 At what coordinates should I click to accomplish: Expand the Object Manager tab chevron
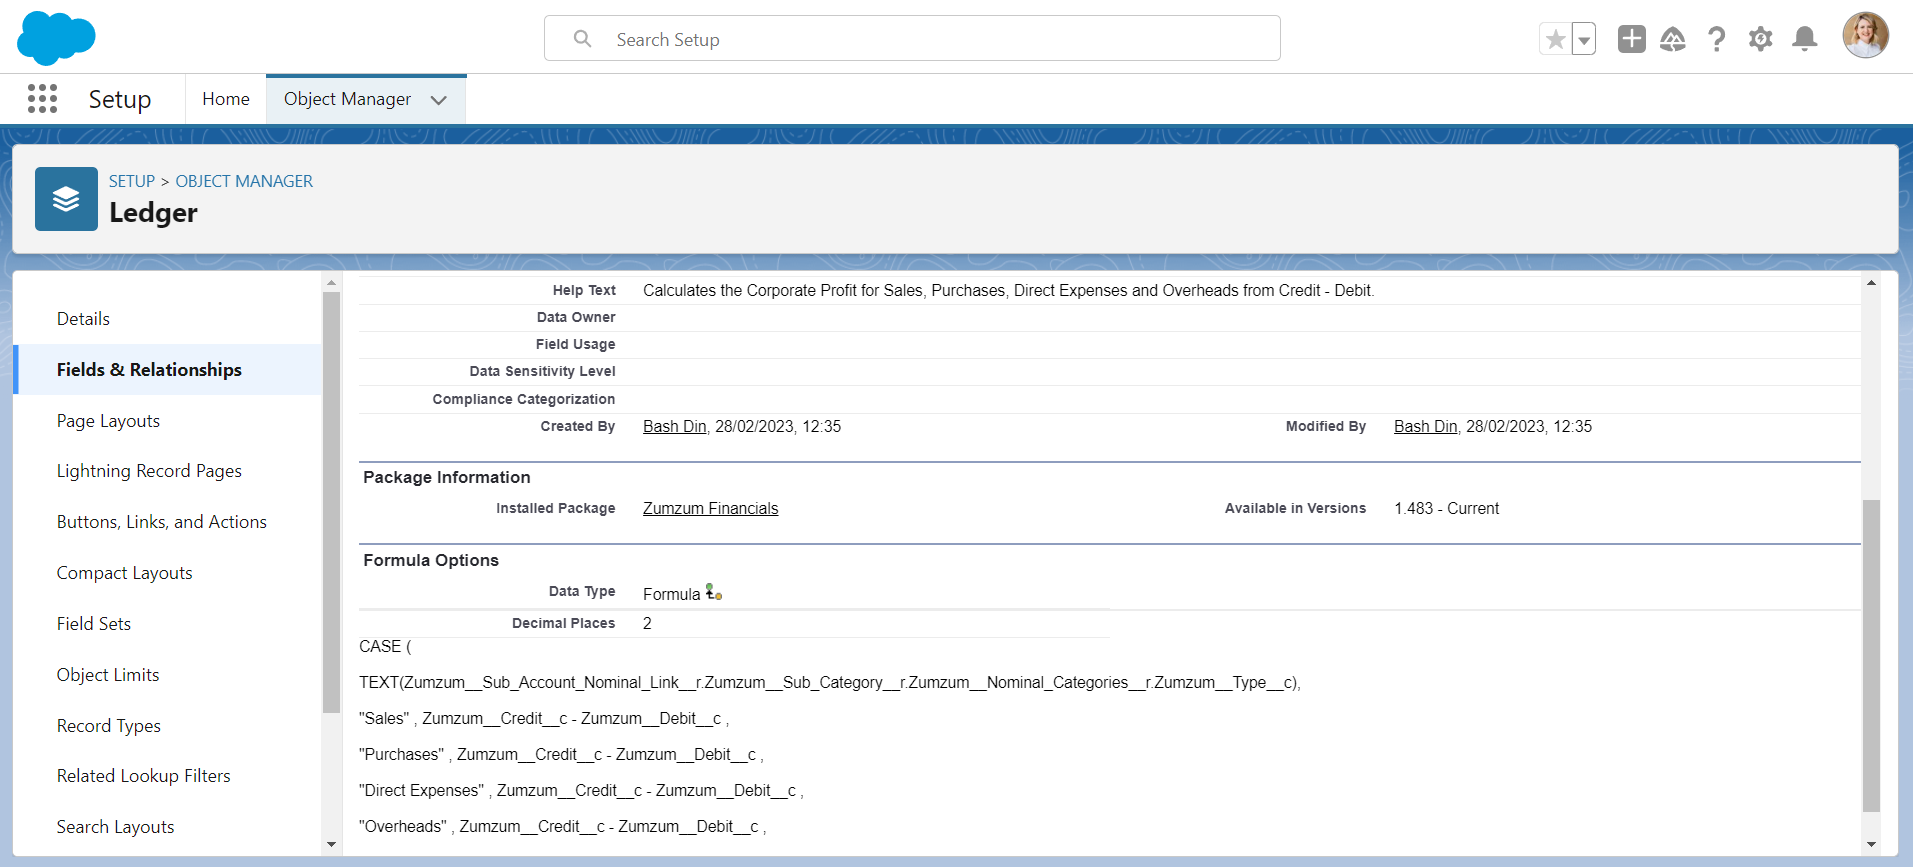pos(438,100)
